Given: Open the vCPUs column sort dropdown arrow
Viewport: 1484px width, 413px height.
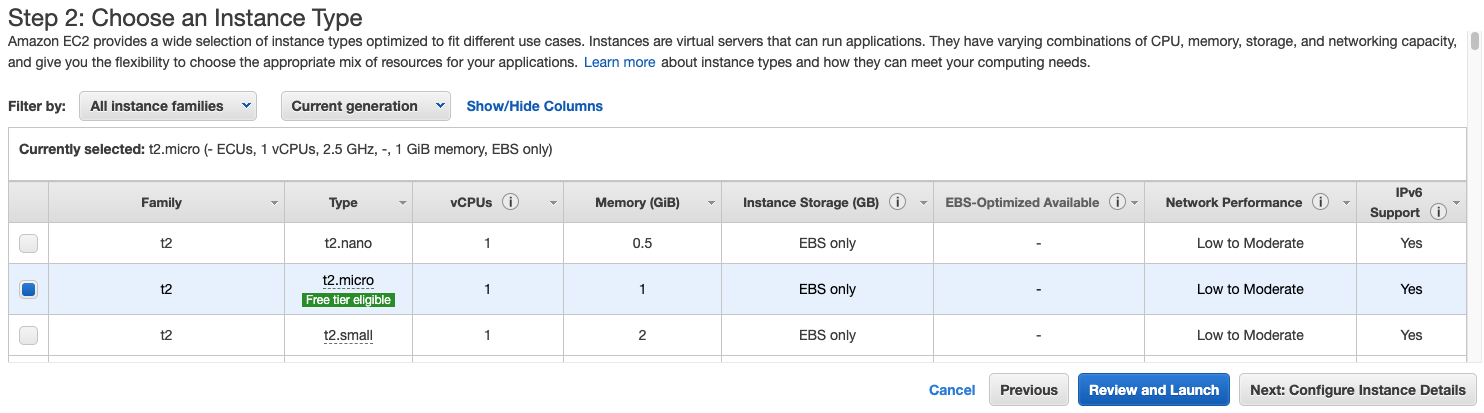Looking at the screenshot, I should 553,203.
